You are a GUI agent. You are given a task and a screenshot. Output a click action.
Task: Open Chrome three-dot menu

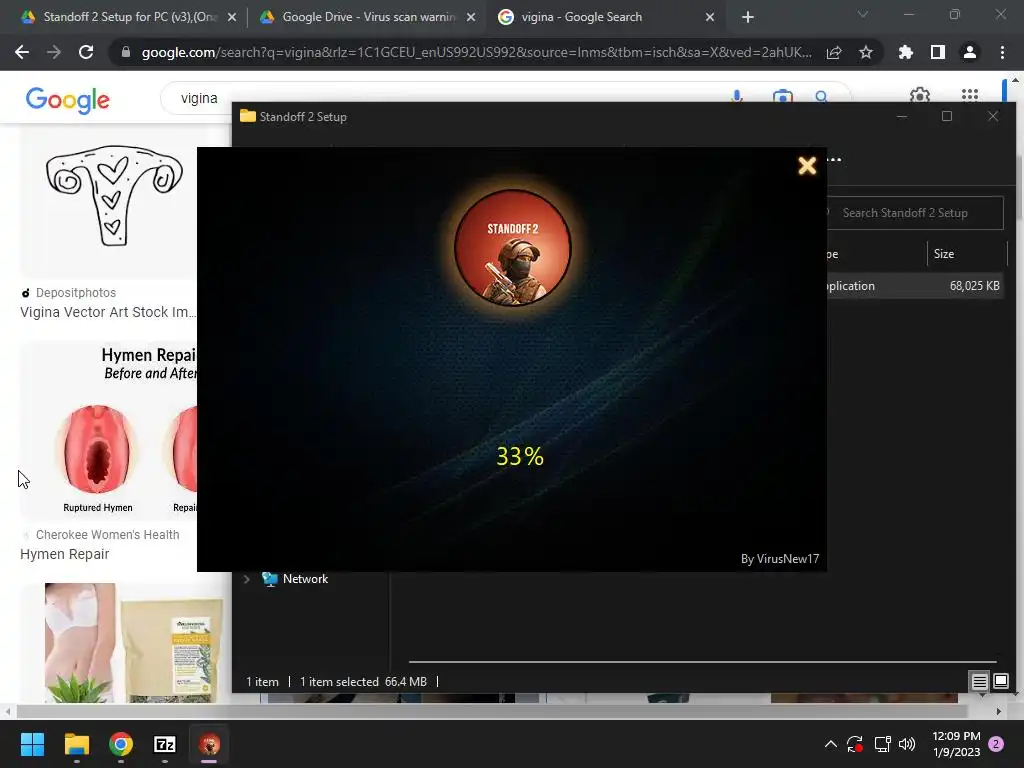pos(1002,52)
